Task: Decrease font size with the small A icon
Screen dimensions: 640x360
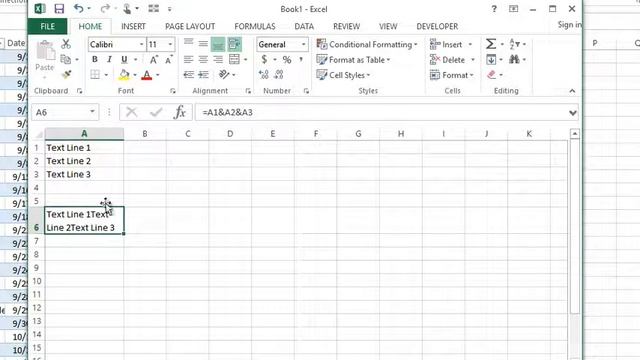Action: click(x=169, y=60)
